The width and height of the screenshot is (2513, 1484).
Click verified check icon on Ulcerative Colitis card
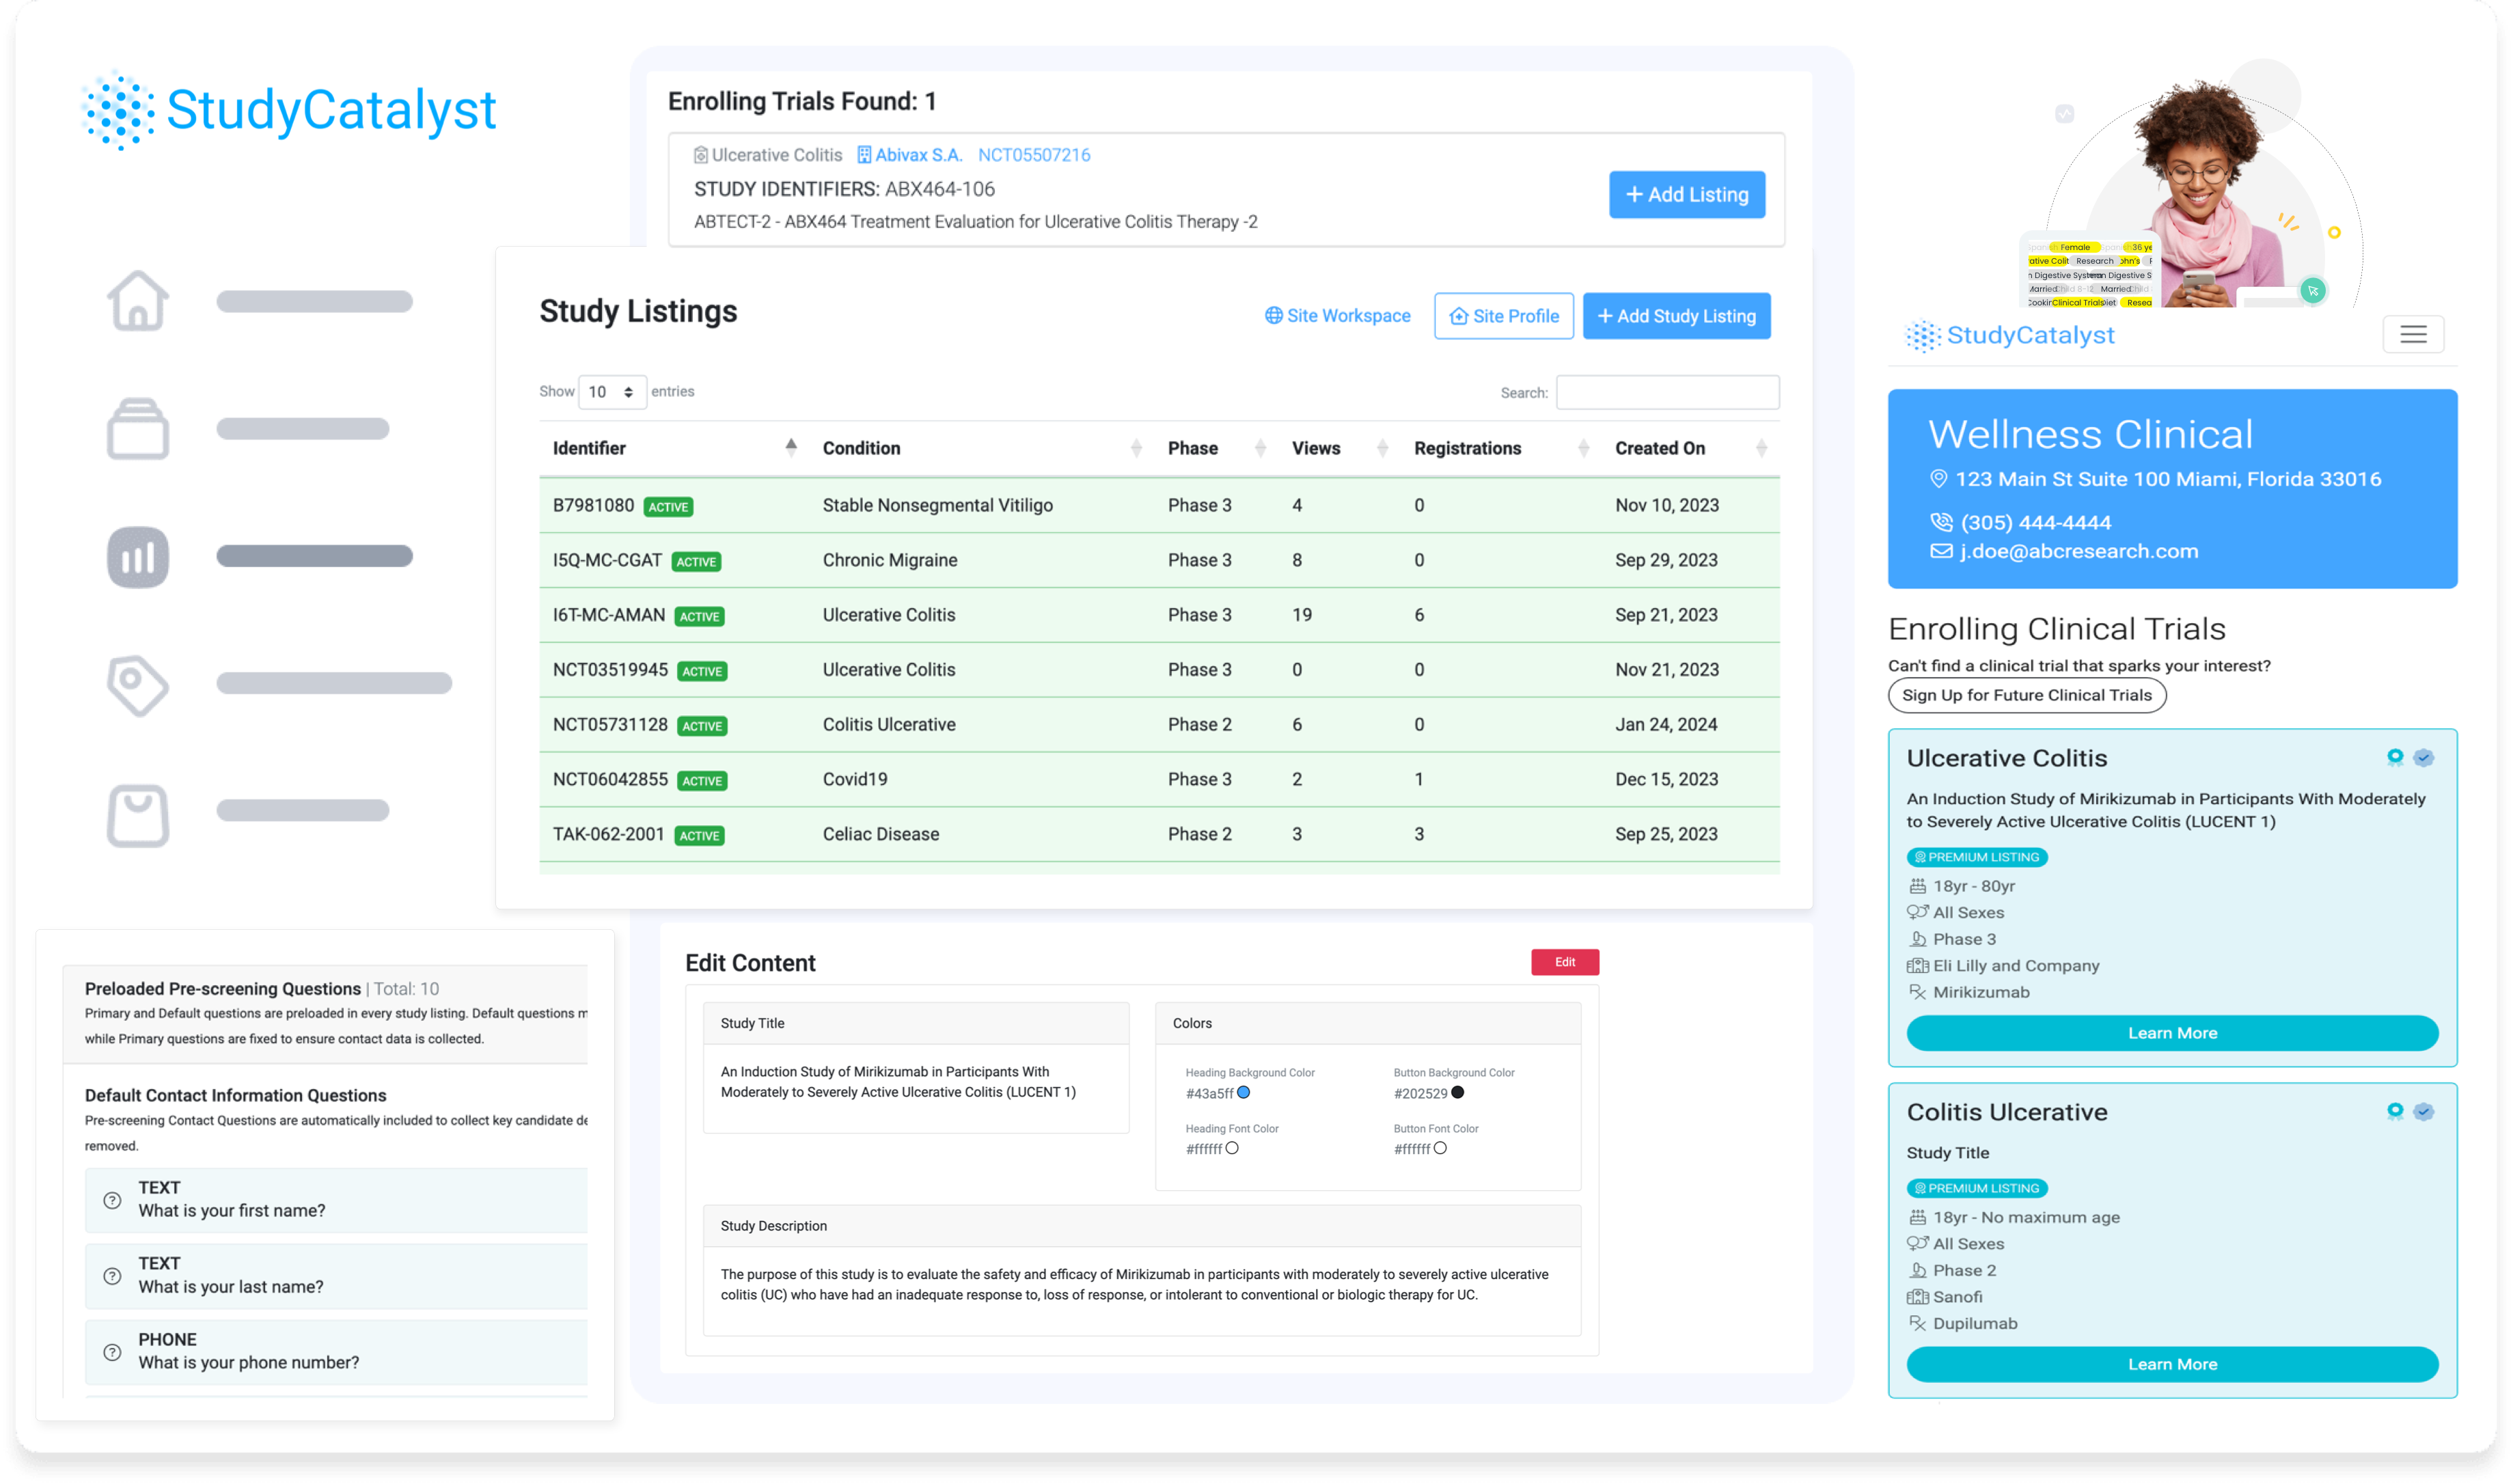click(x=2422, y=757)
